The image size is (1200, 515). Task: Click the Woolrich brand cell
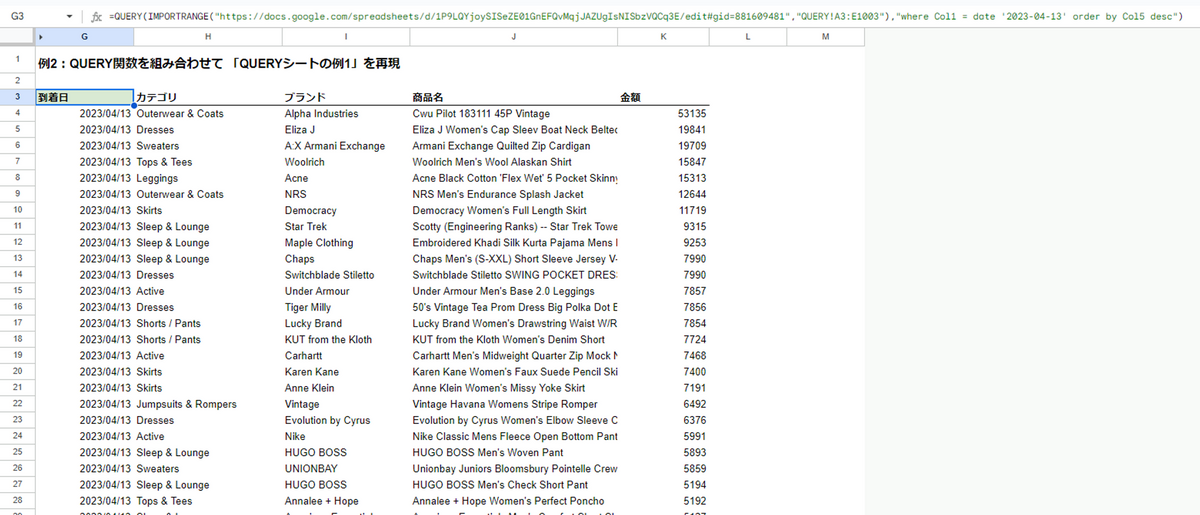click(345, 162)
